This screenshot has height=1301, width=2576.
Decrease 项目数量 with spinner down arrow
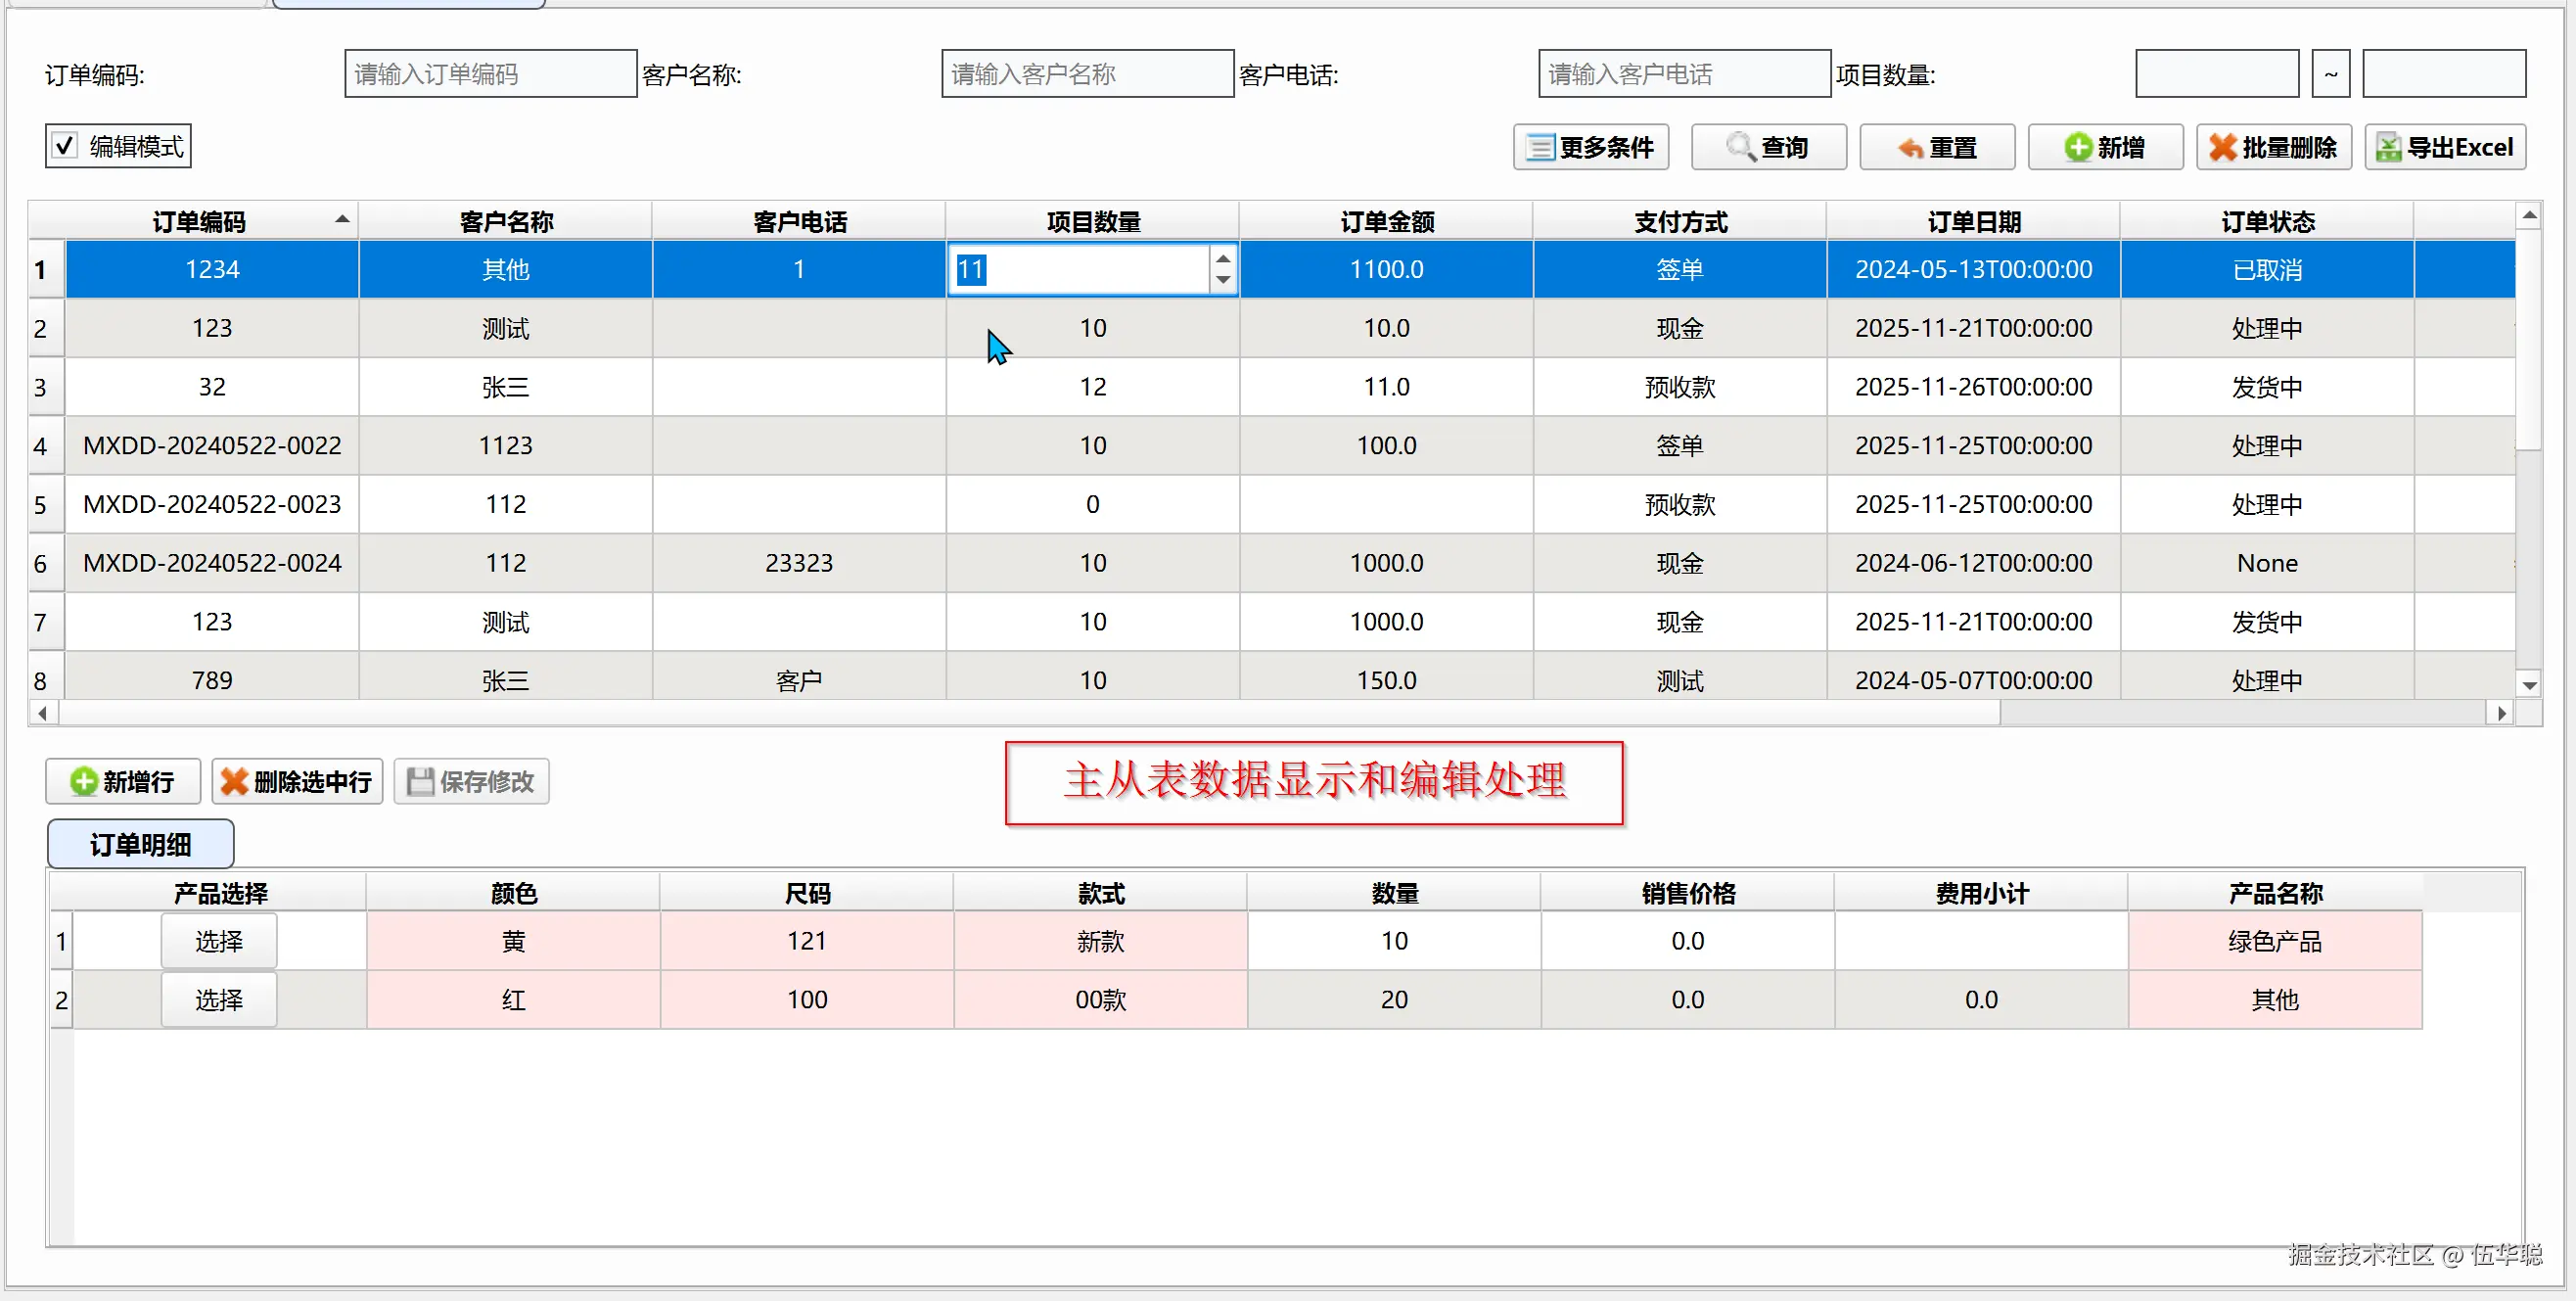point(1222,280)
